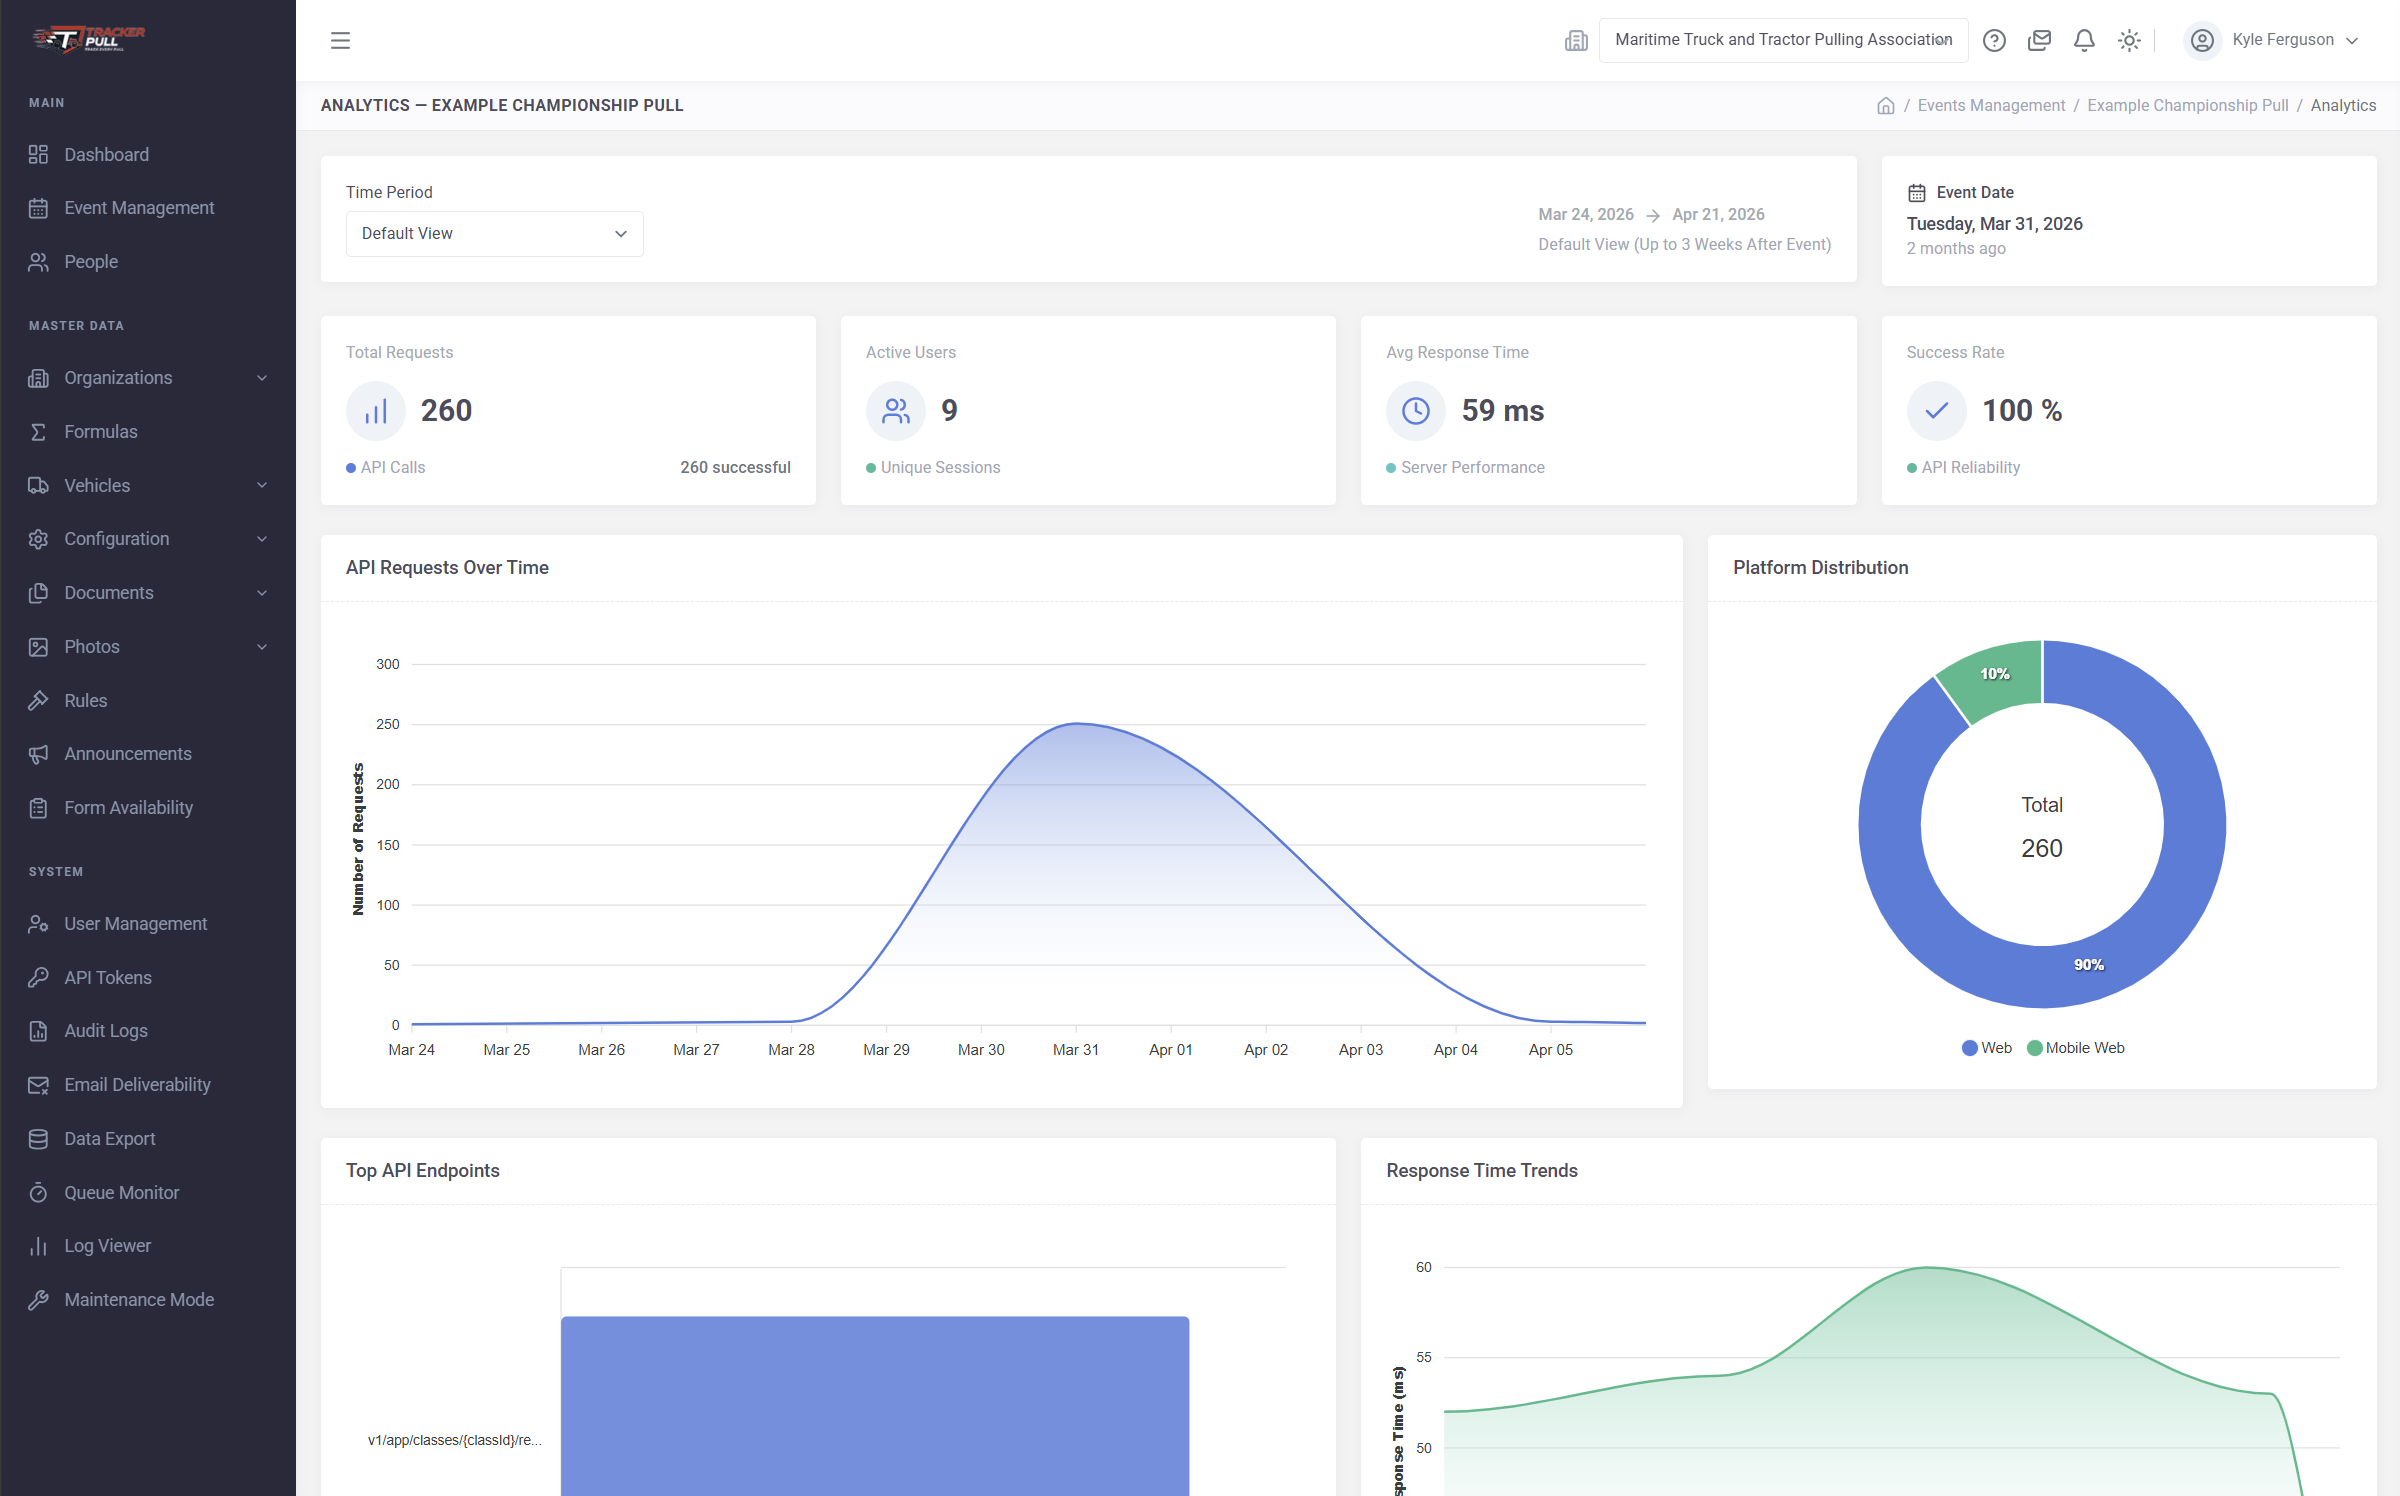The width and height of the screenshot is (2400, 1496).
Task: Click the Tracker Pull logo
Action: pyautogui.click(x=88, y=39)
